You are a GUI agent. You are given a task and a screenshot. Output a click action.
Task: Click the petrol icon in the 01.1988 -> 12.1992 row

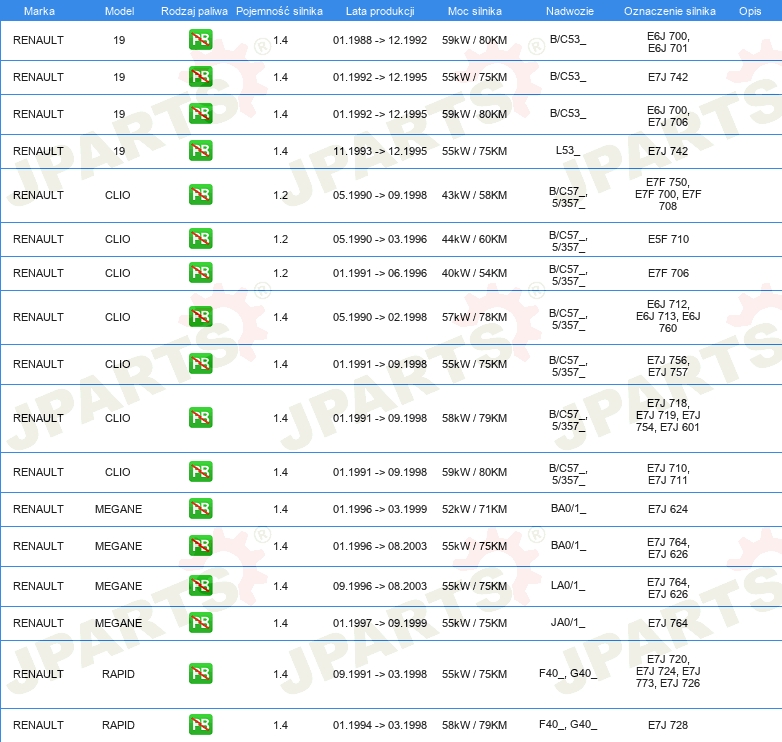click(x=200, y=40)
